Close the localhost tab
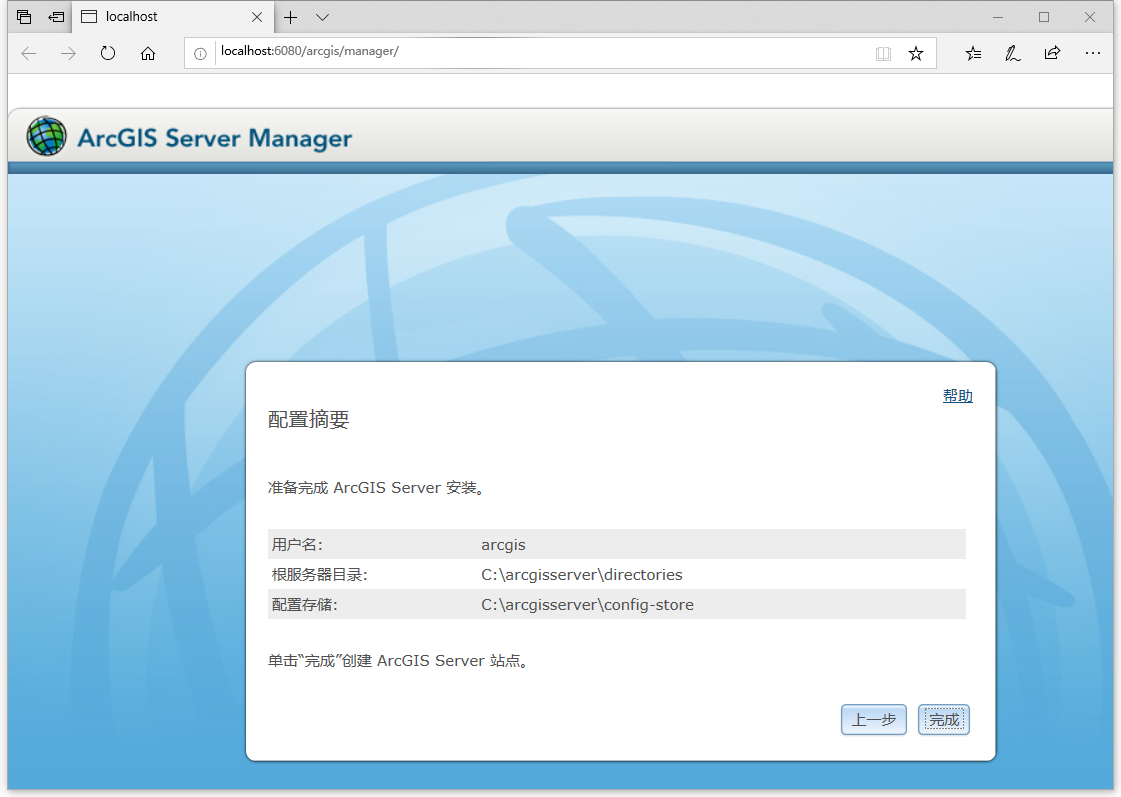This screenshot has width=1121, height=797. coord(257,17)
